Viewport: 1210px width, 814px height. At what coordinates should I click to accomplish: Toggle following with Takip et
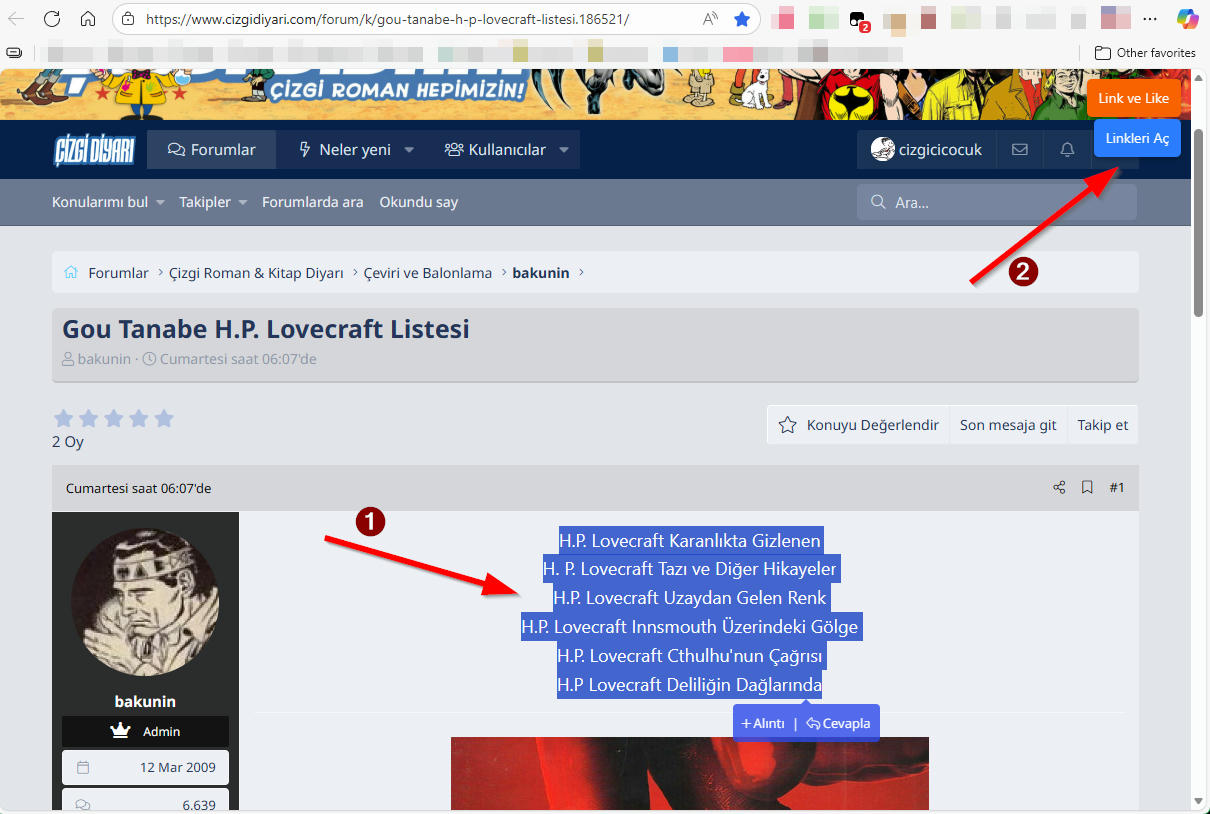(x=1102, y=425)
